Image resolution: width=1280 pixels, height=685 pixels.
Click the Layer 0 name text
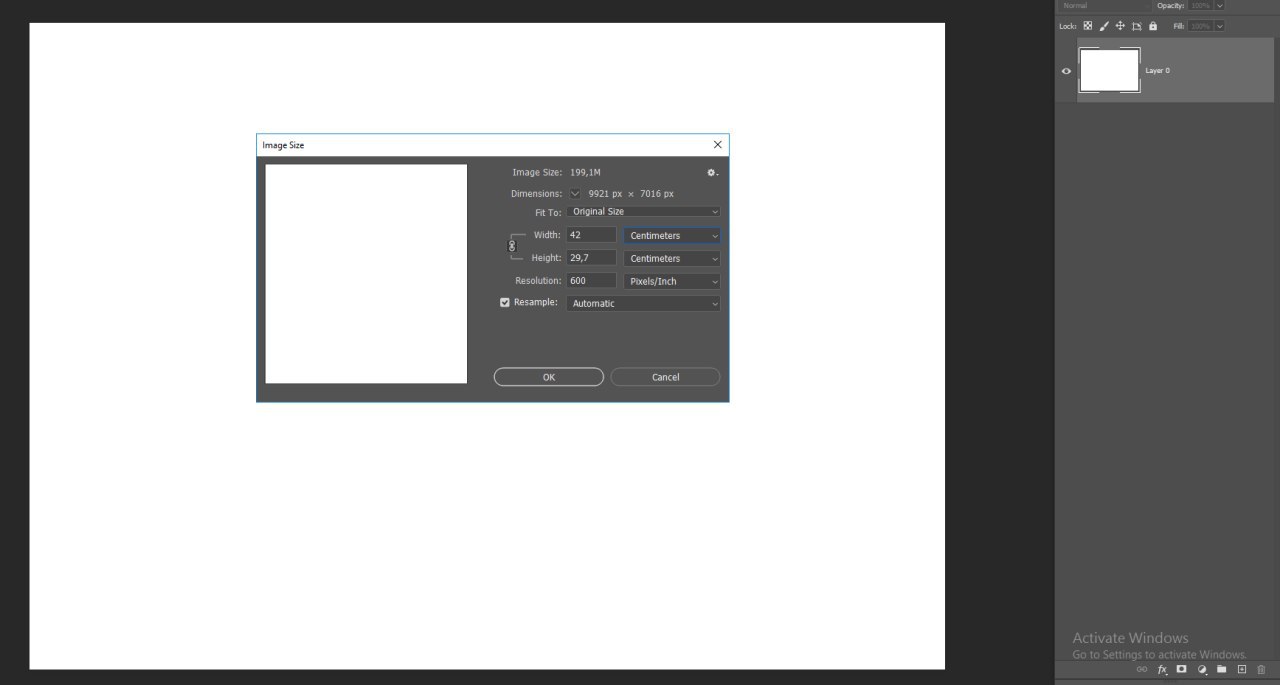[x=1157, y=71]
